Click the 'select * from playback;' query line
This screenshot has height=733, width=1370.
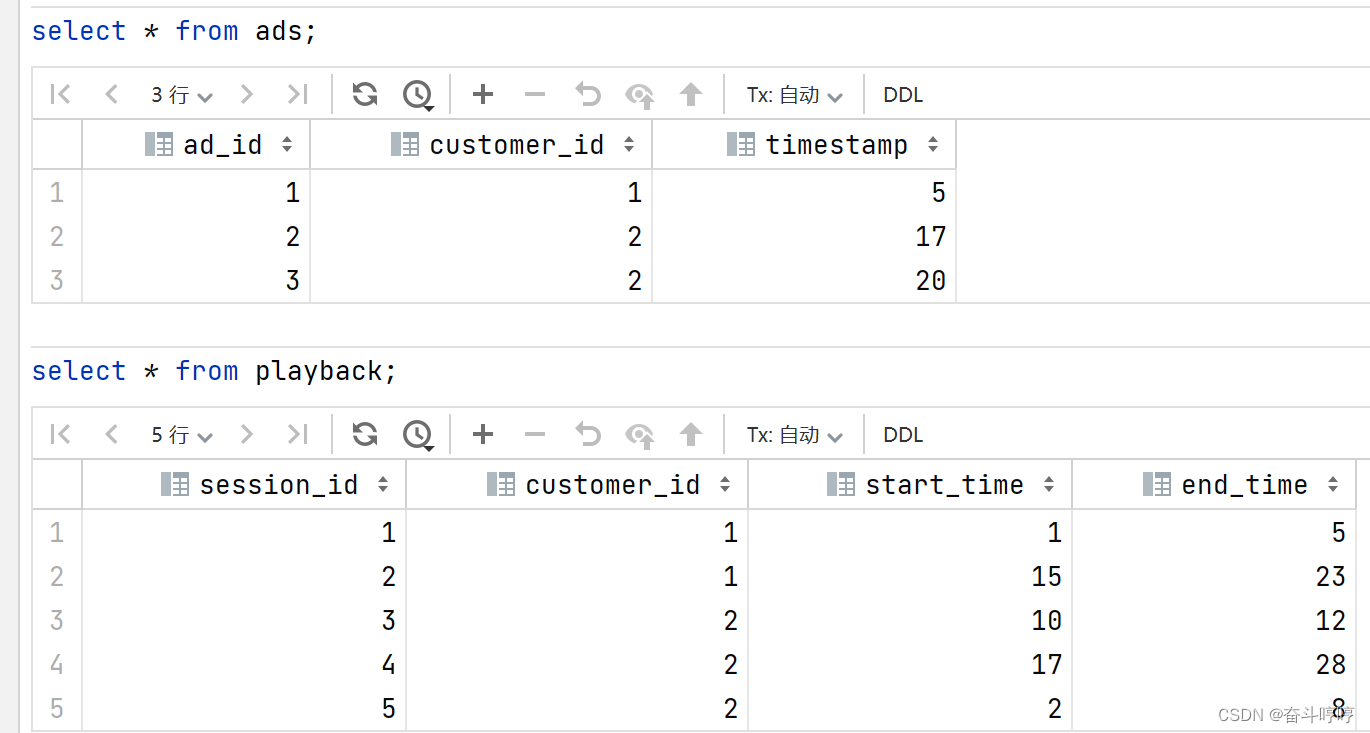(x=214, y=371)
